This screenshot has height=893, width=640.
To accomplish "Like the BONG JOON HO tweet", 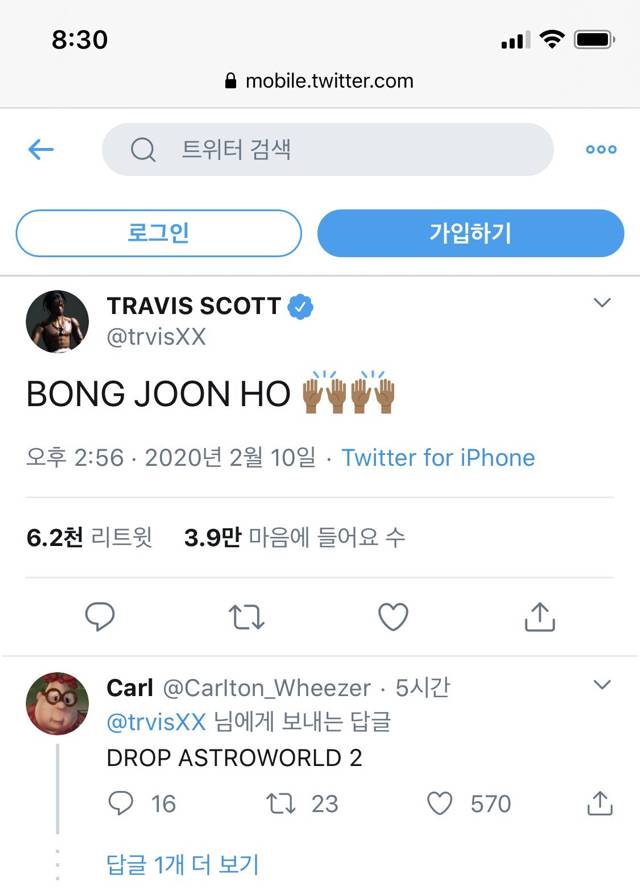I will tap(392, 617).
